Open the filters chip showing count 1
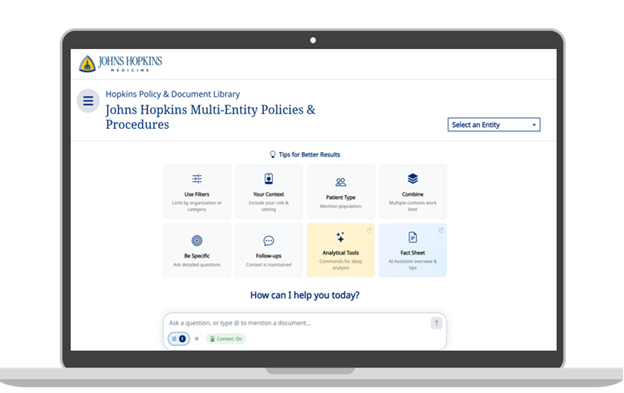Viewport: 624px width, 393px height. [179, 339]
